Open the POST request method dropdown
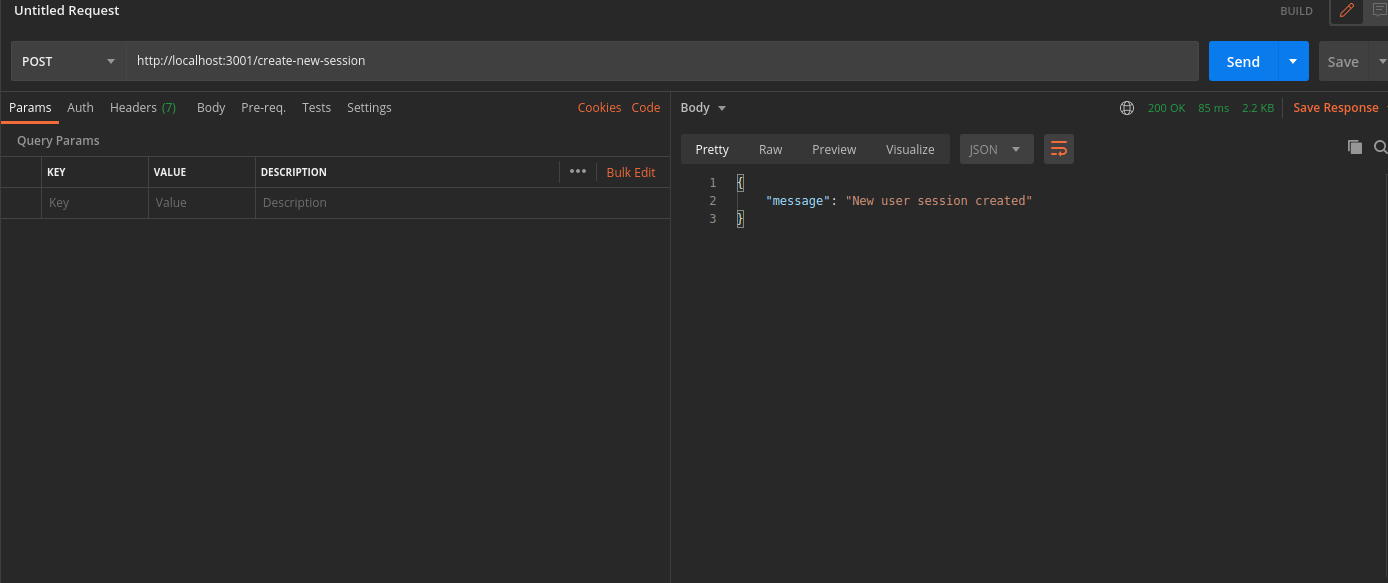1388x583 pixels. click(x=65, y=61)
